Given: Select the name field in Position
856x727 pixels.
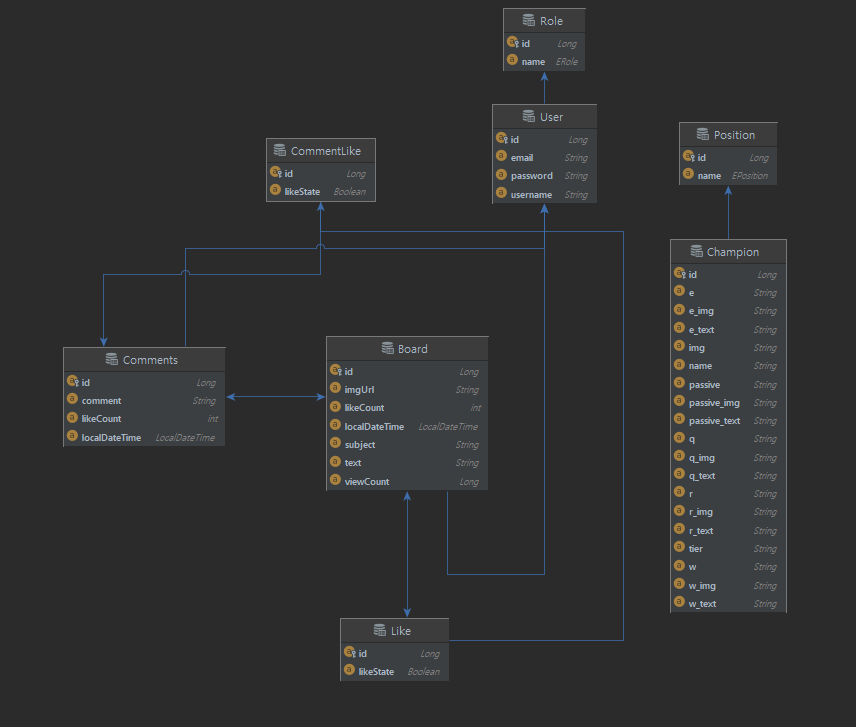Looking at the screenshot, I should [728, 176].
